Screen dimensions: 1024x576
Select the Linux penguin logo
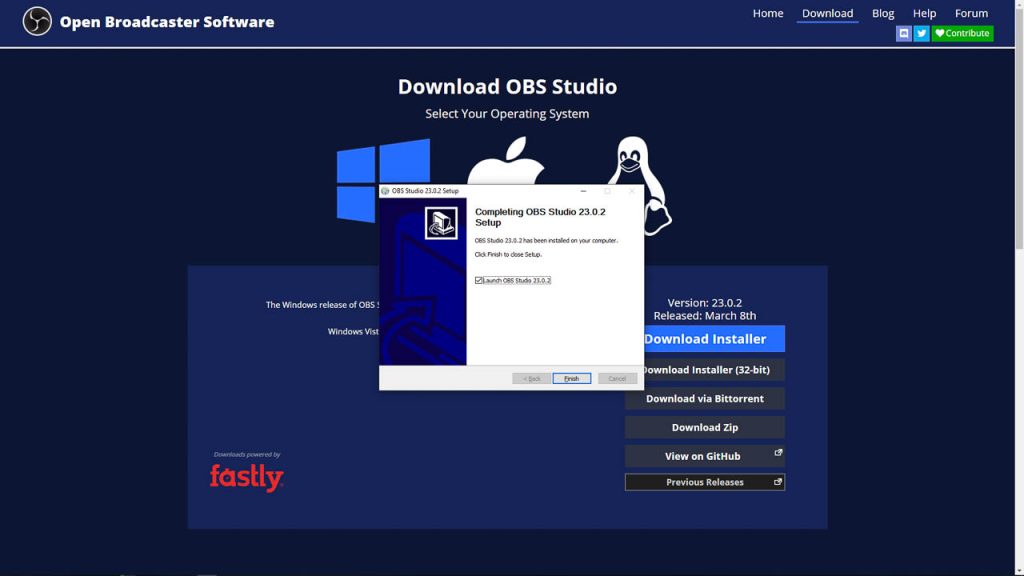coord(639,185)
